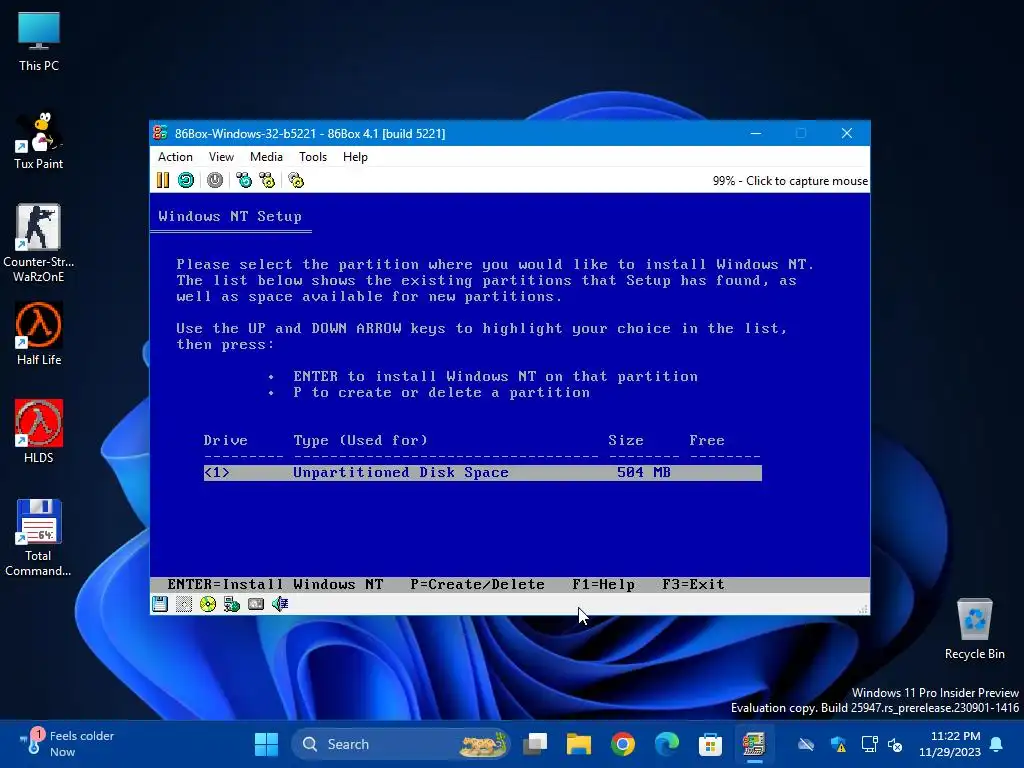This screenshot has height=768, width=1024.
Task: Click the dotted empty floppy drive status icon
Action: pyautogui.click(x=184, y=604)
